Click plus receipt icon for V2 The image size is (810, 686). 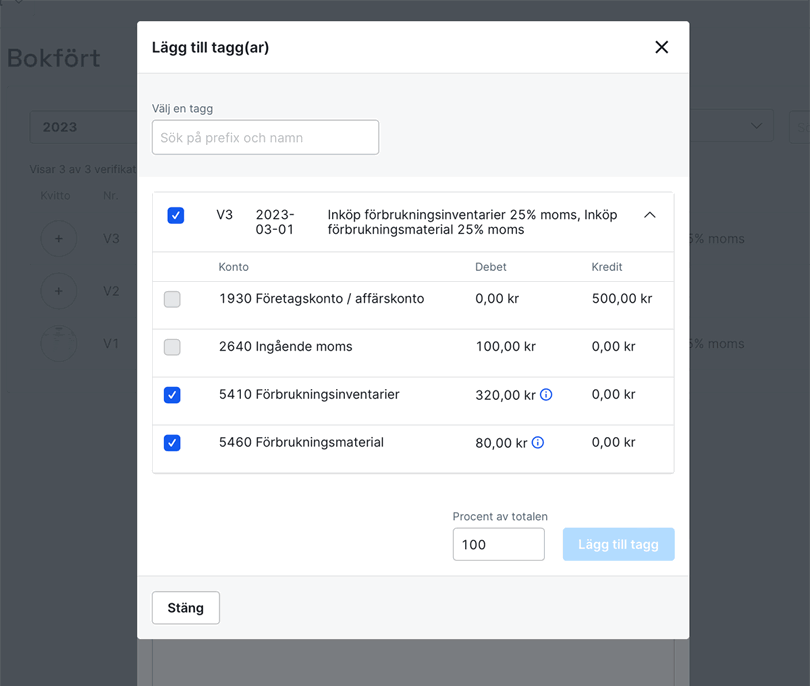point(59,291)
